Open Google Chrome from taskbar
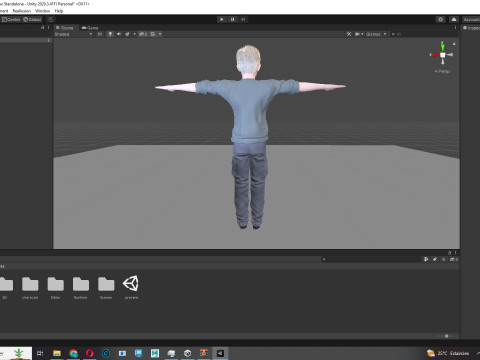The height and width of the screenshot is (360, 480). (73, 353)
